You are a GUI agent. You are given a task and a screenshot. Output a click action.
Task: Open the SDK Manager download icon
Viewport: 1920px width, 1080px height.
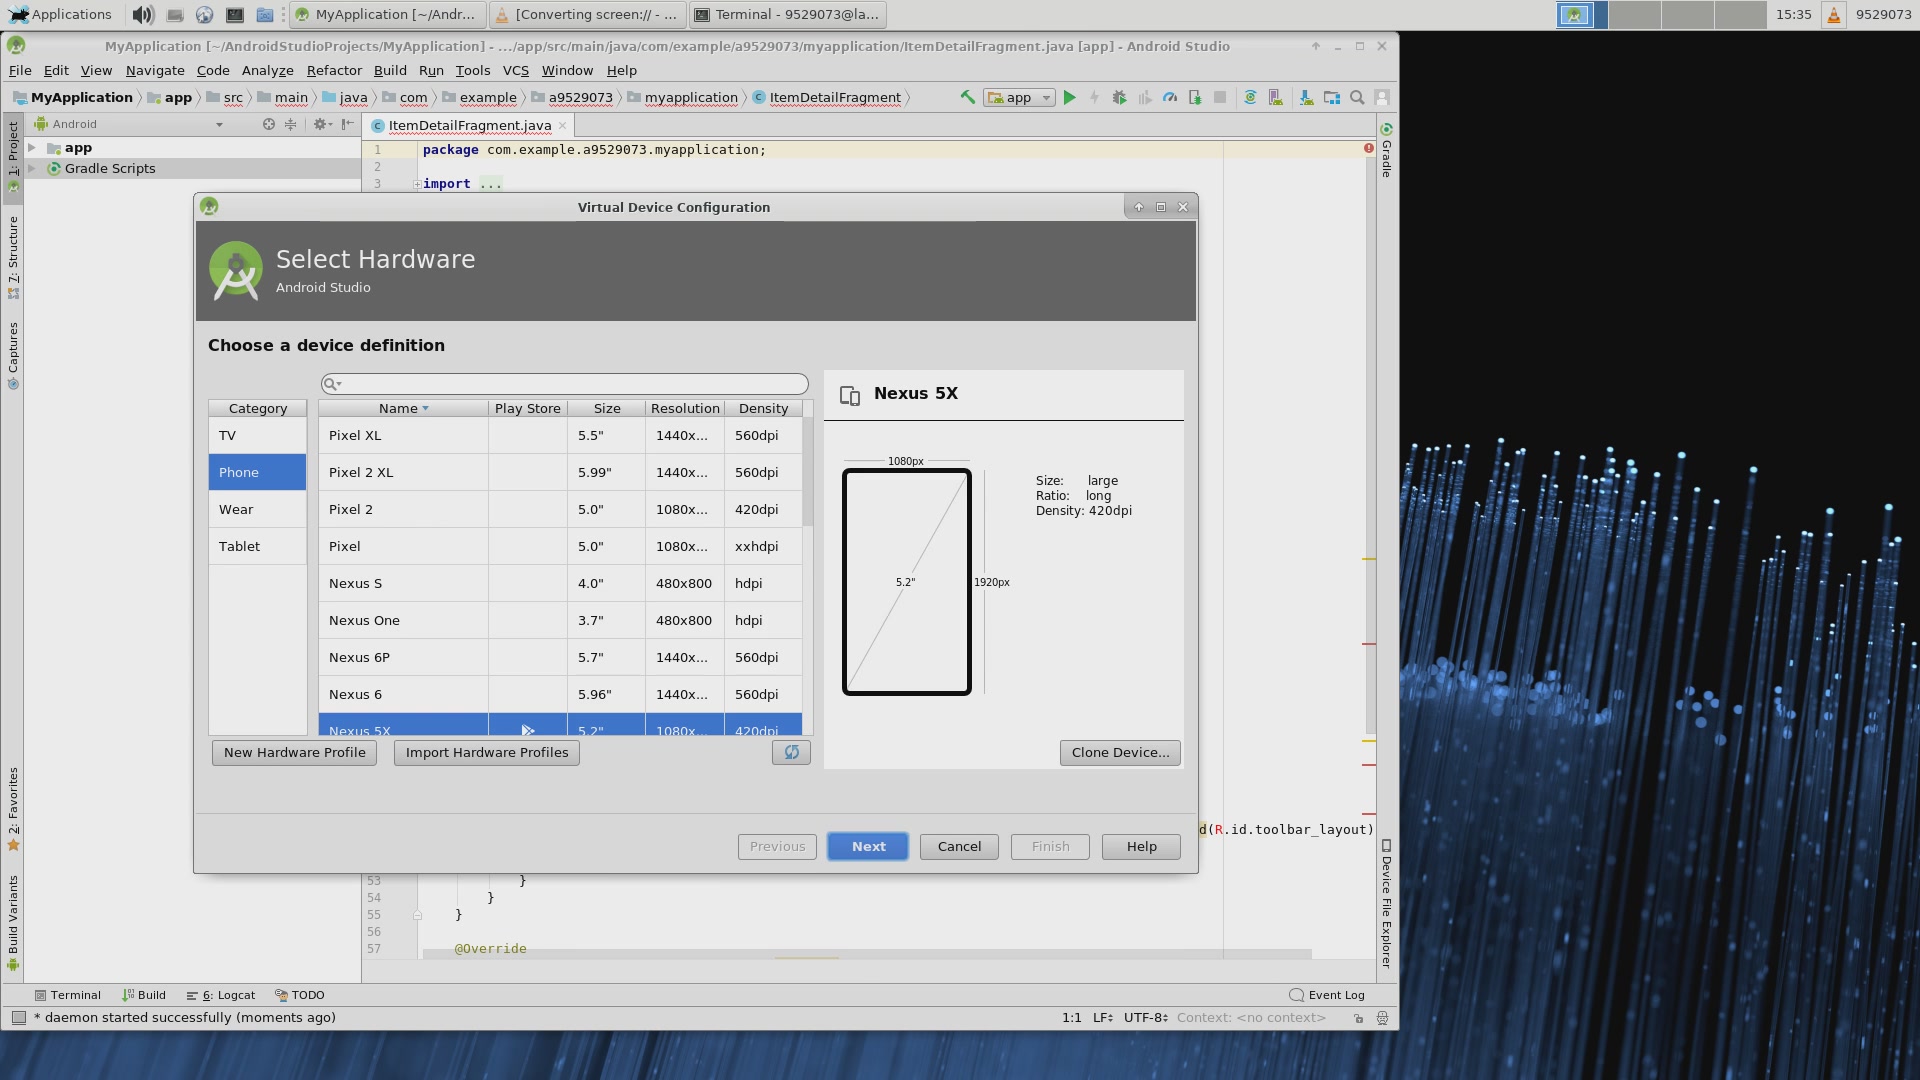[1306, 97]
